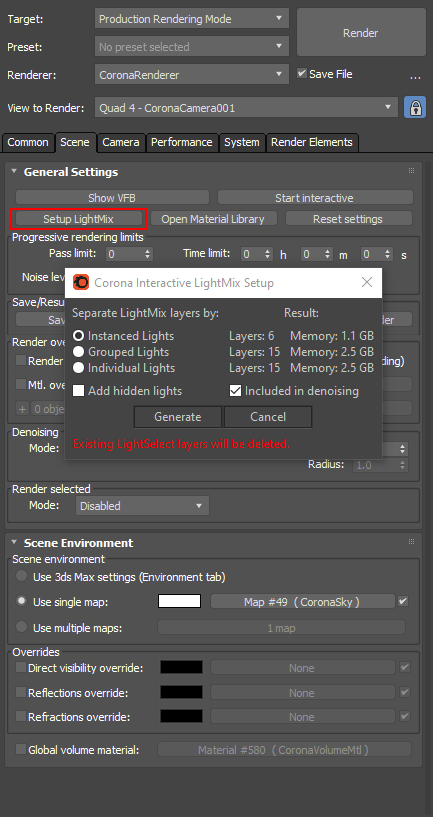Toggle the Save File checkbox

302,73
